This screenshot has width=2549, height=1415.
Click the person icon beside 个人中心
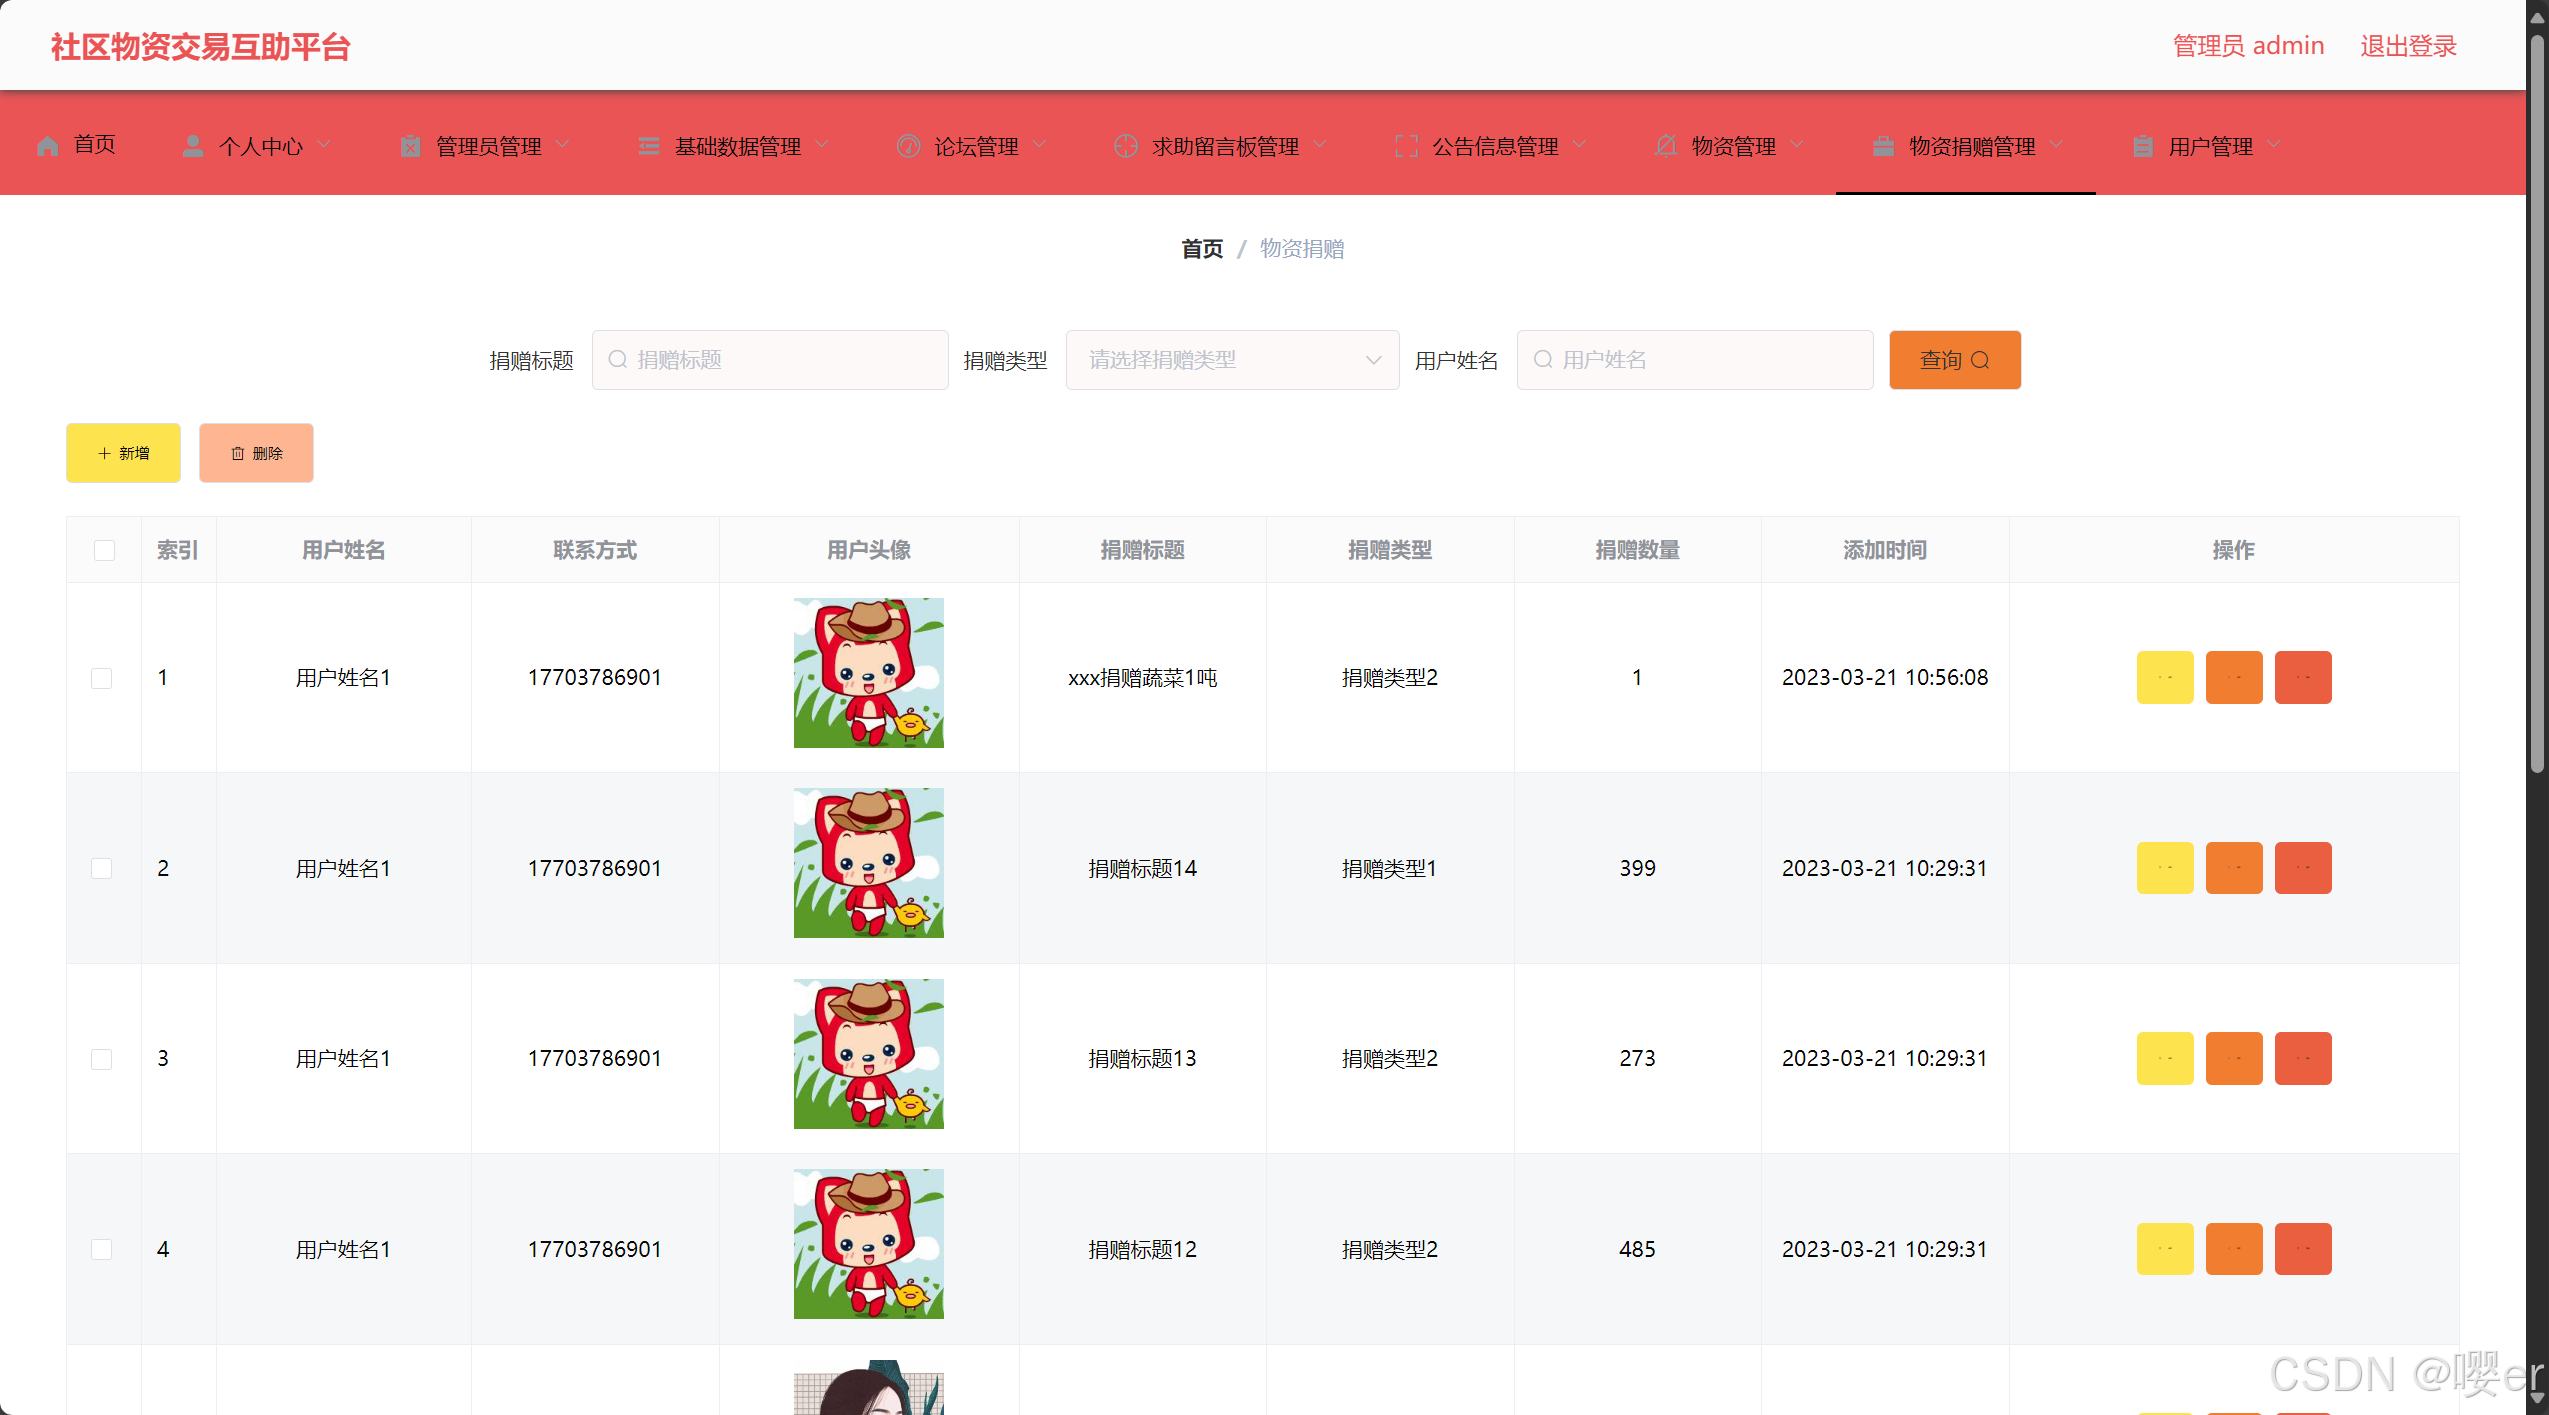[x=193, y=146]
